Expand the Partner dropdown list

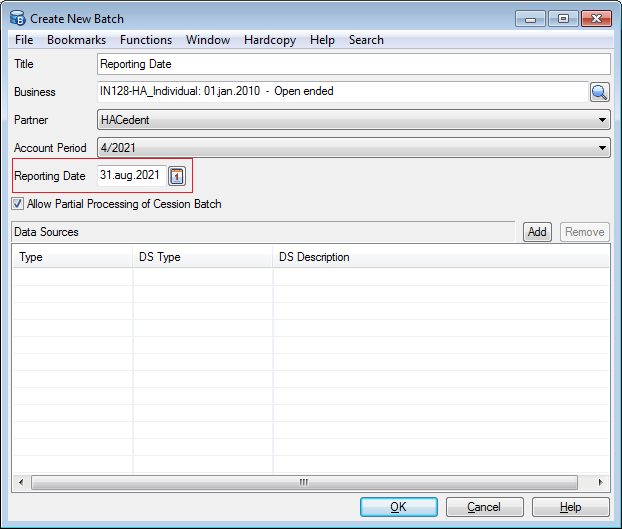click(x=602, y=120)
